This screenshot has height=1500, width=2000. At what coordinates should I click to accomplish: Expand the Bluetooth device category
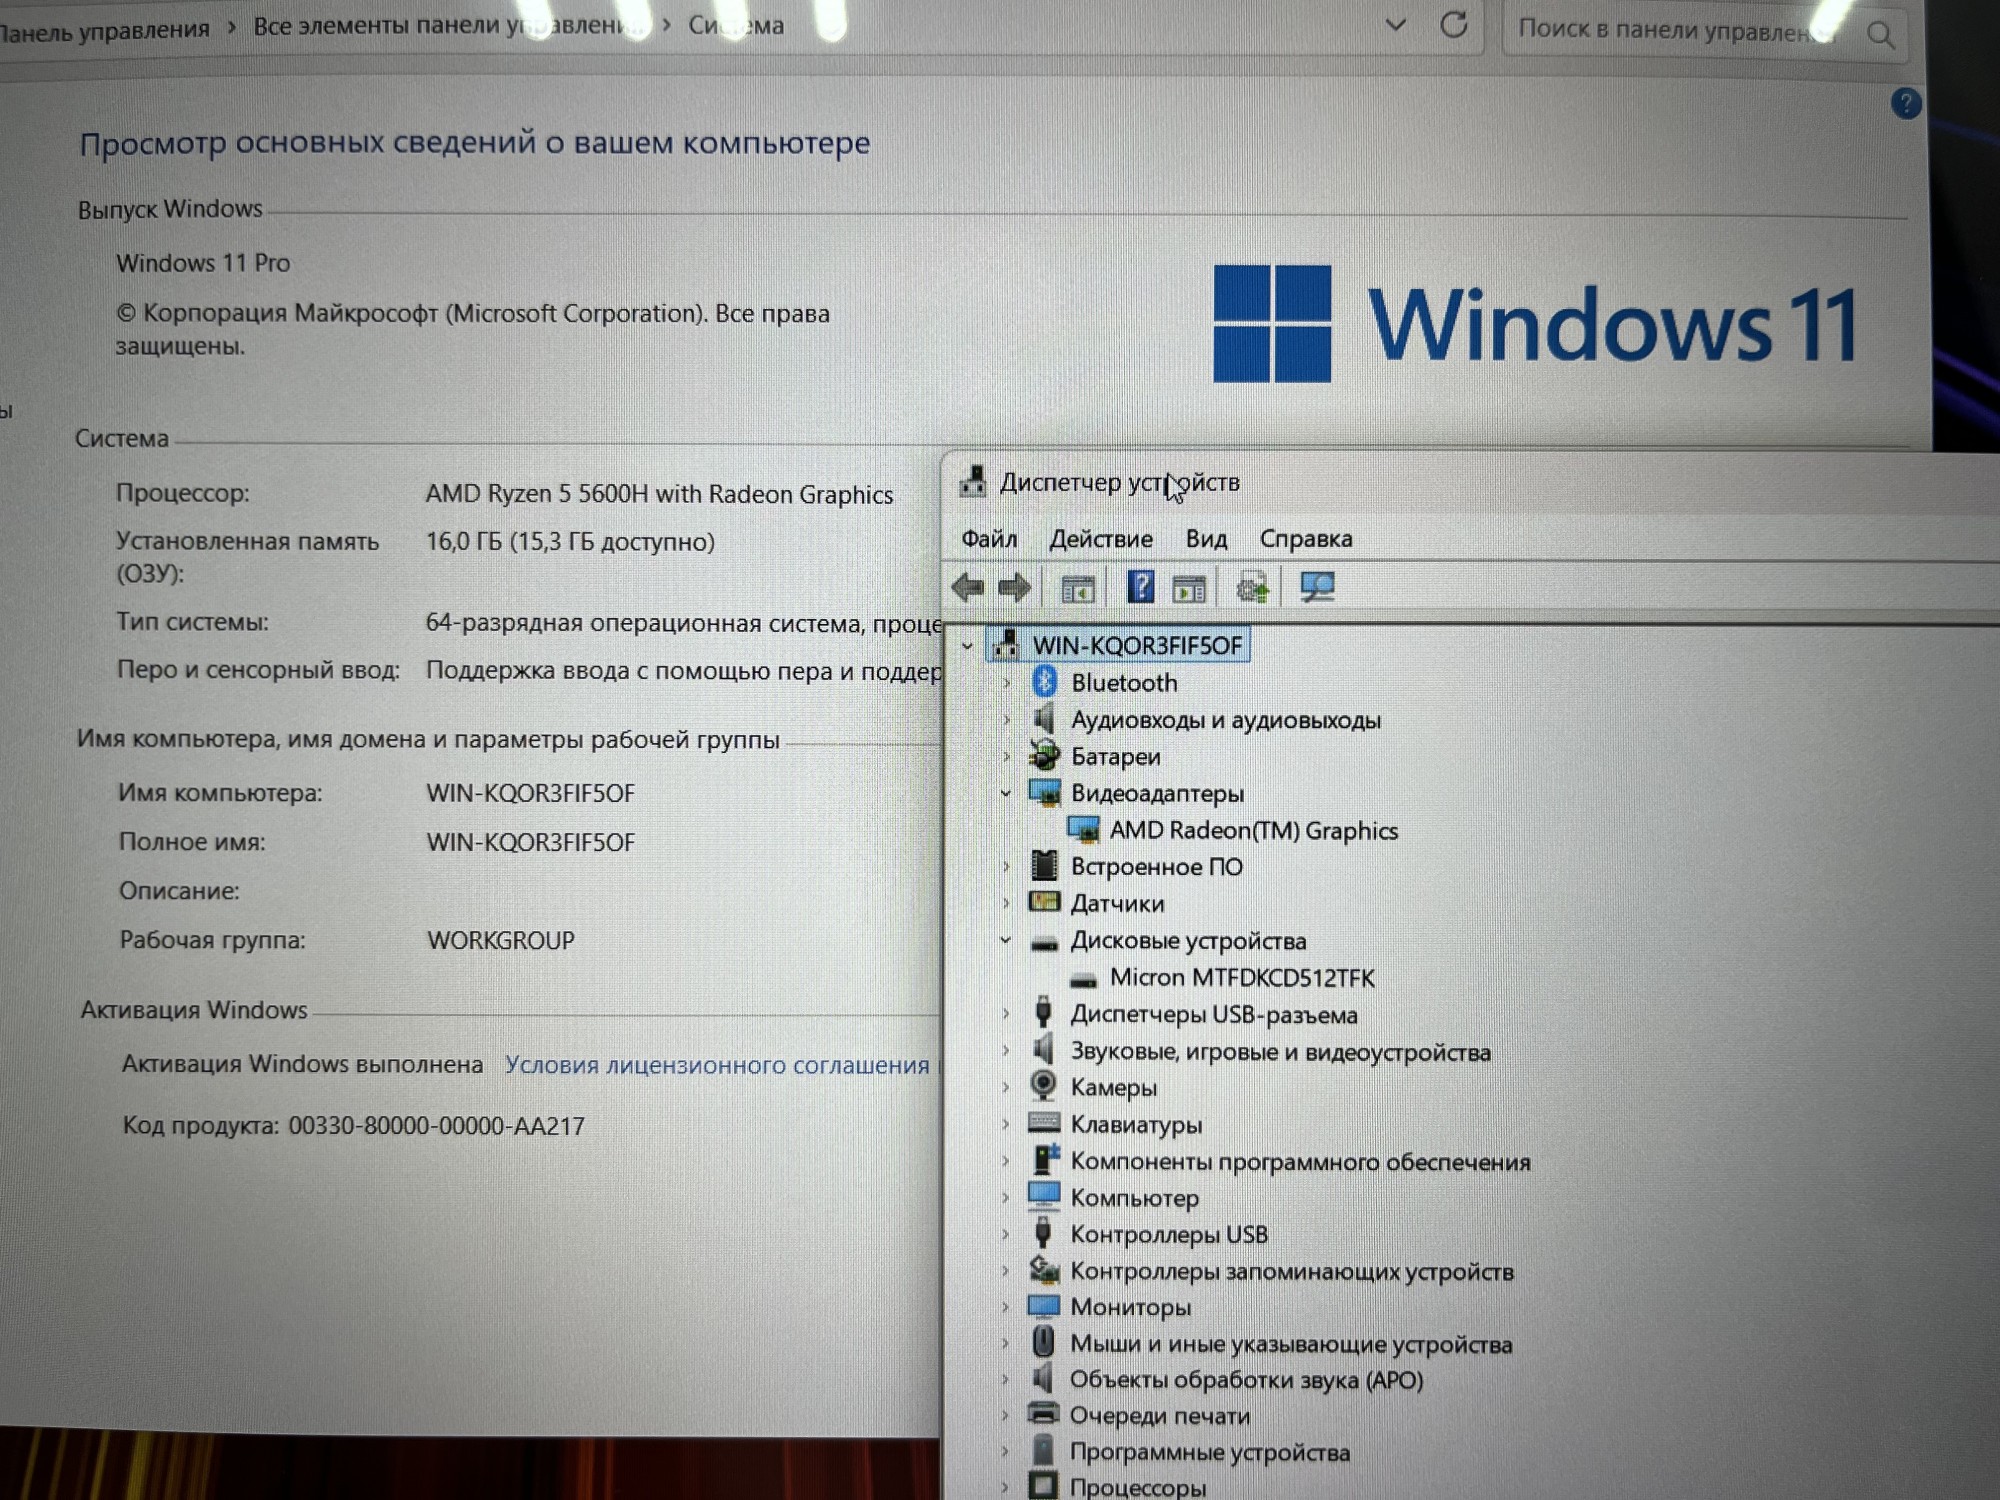[x=1007, y=683]
